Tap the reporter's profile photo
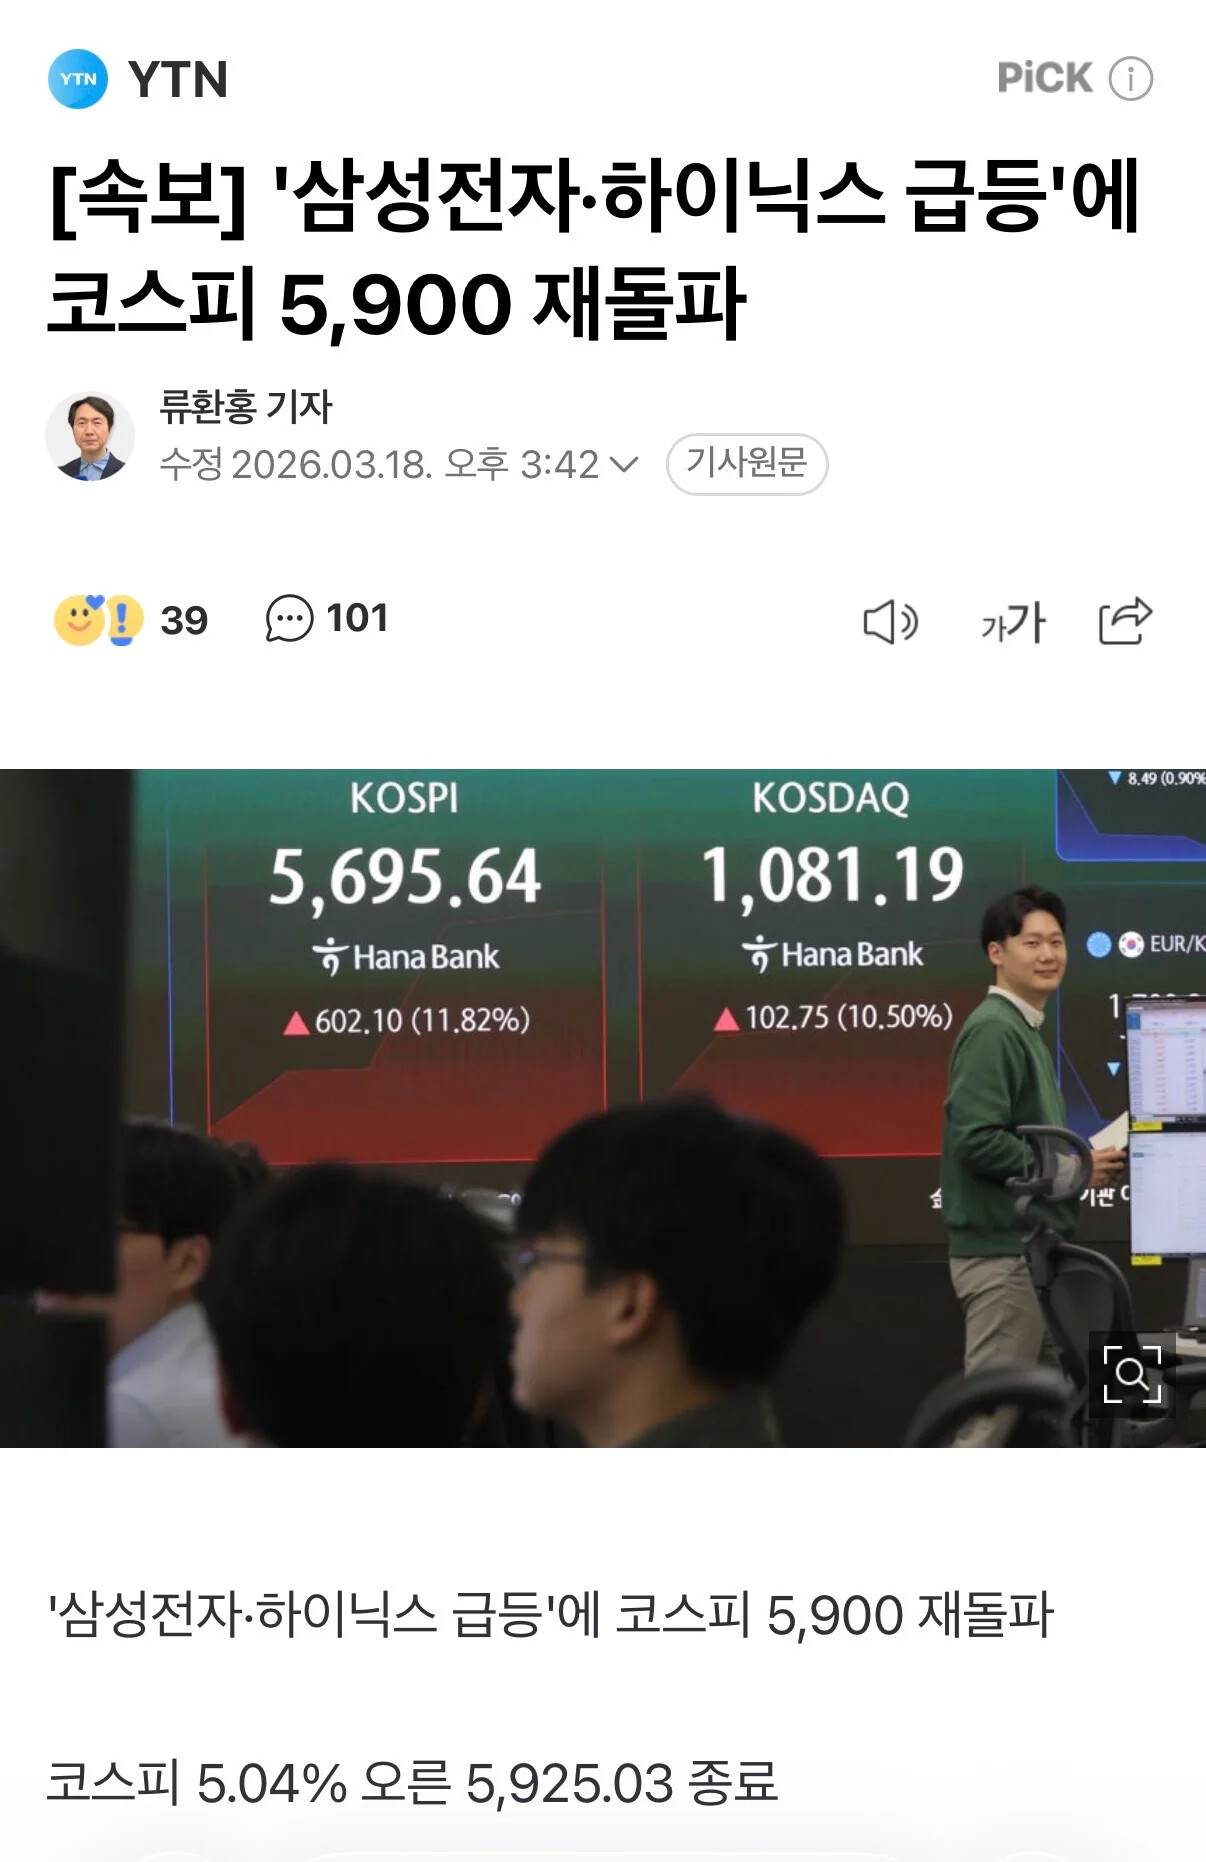This screenshot has width=1206, height=1862. point(90,436)
